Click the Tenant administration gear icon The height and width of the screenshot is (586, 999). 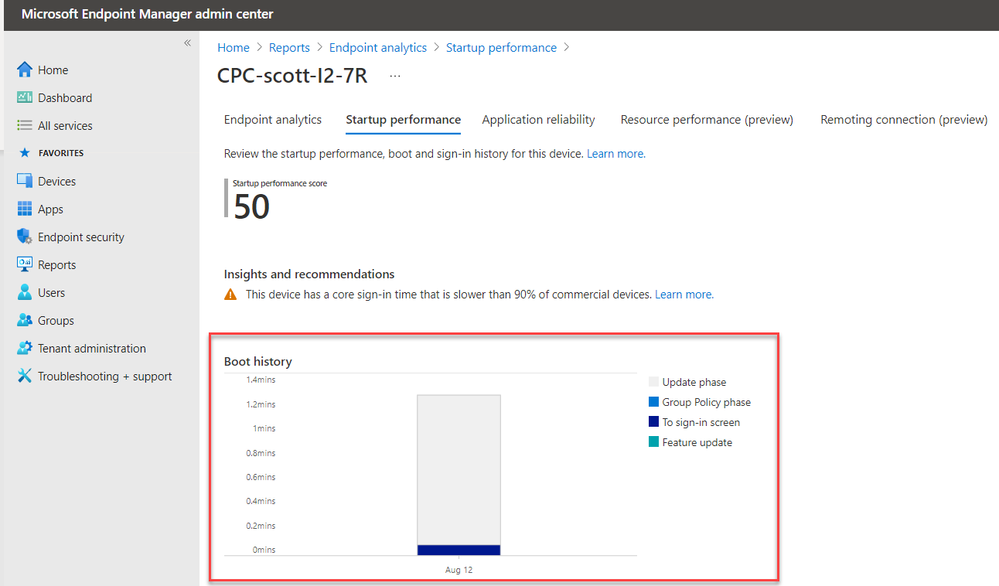click(24, 348)
